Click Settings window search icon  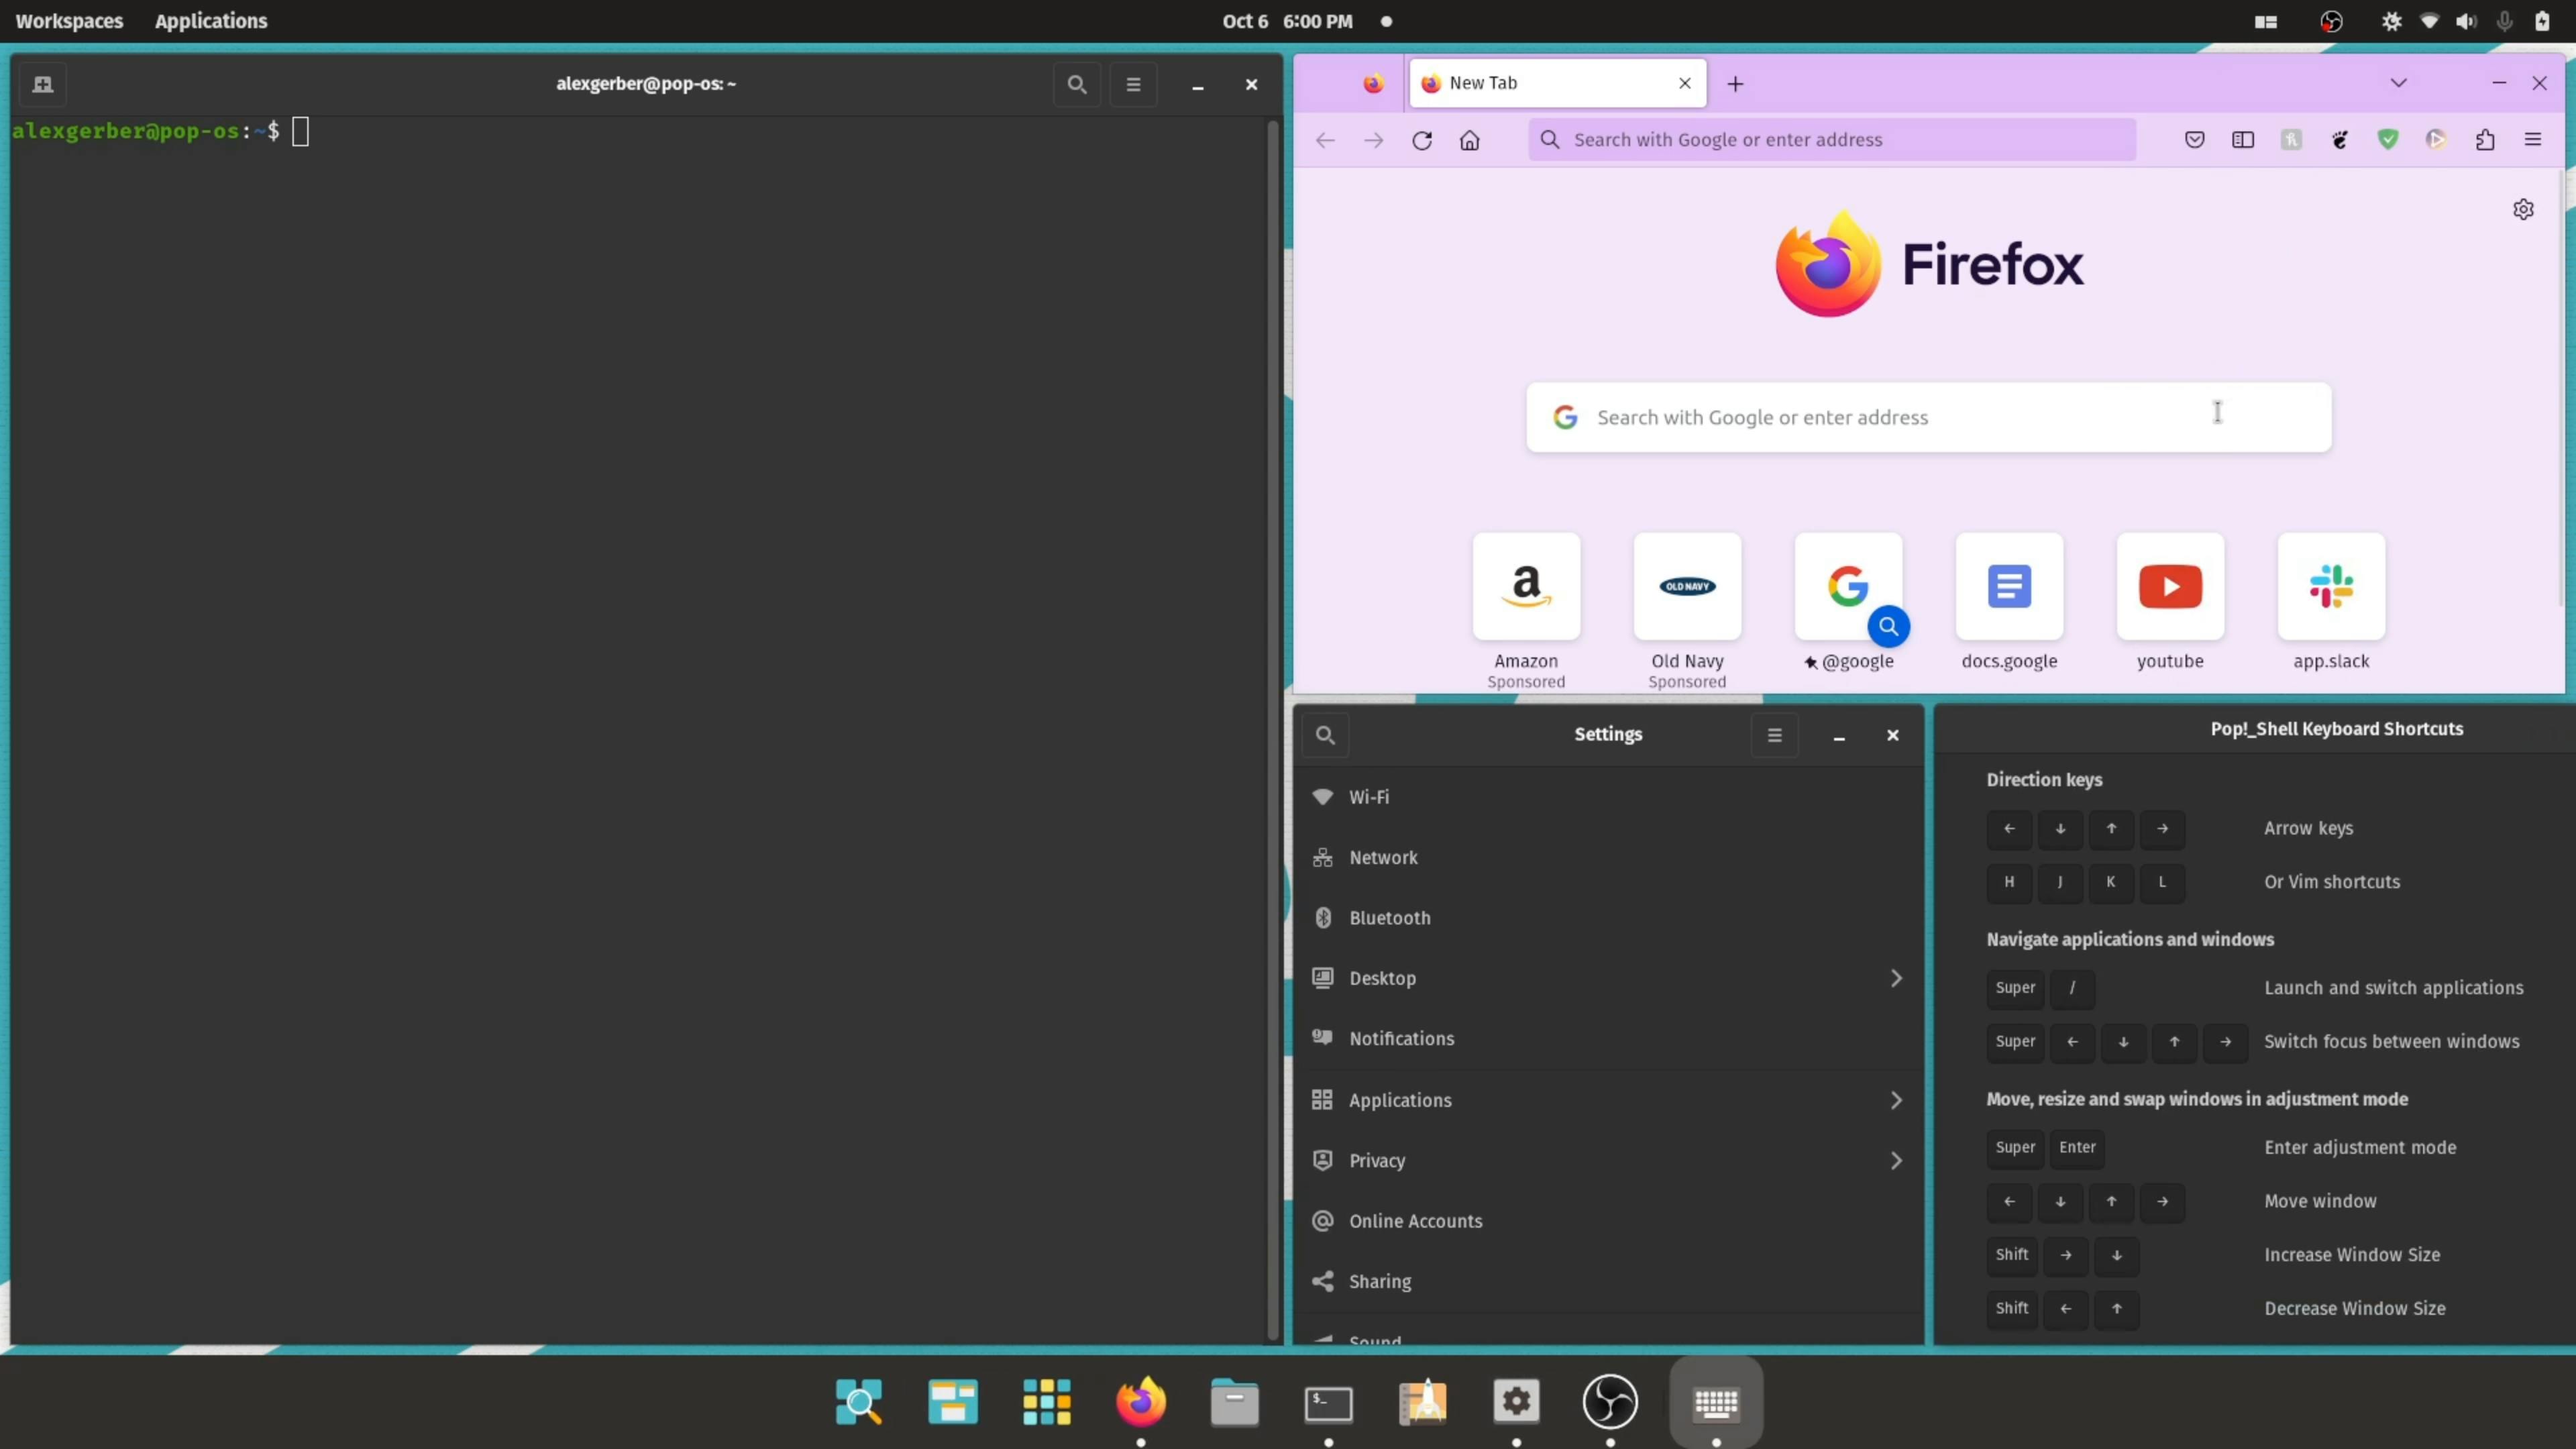click(1325, 735)
